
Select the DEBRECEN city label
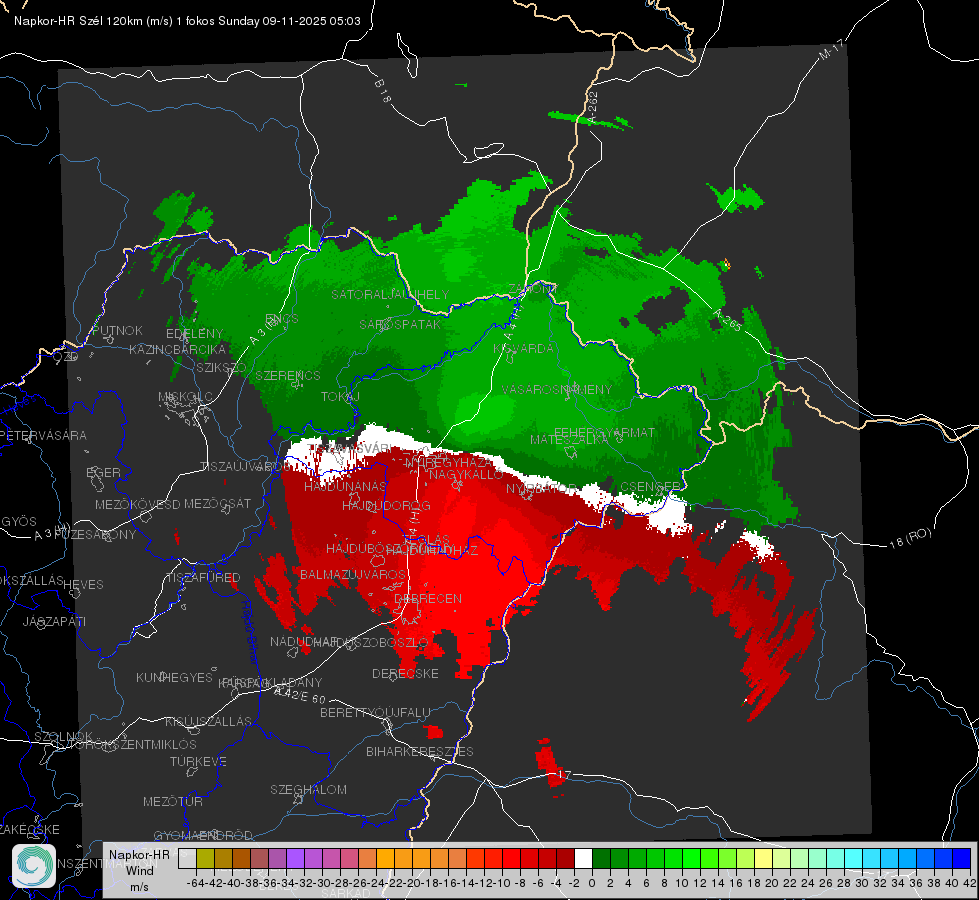click(x=428, y=598)
